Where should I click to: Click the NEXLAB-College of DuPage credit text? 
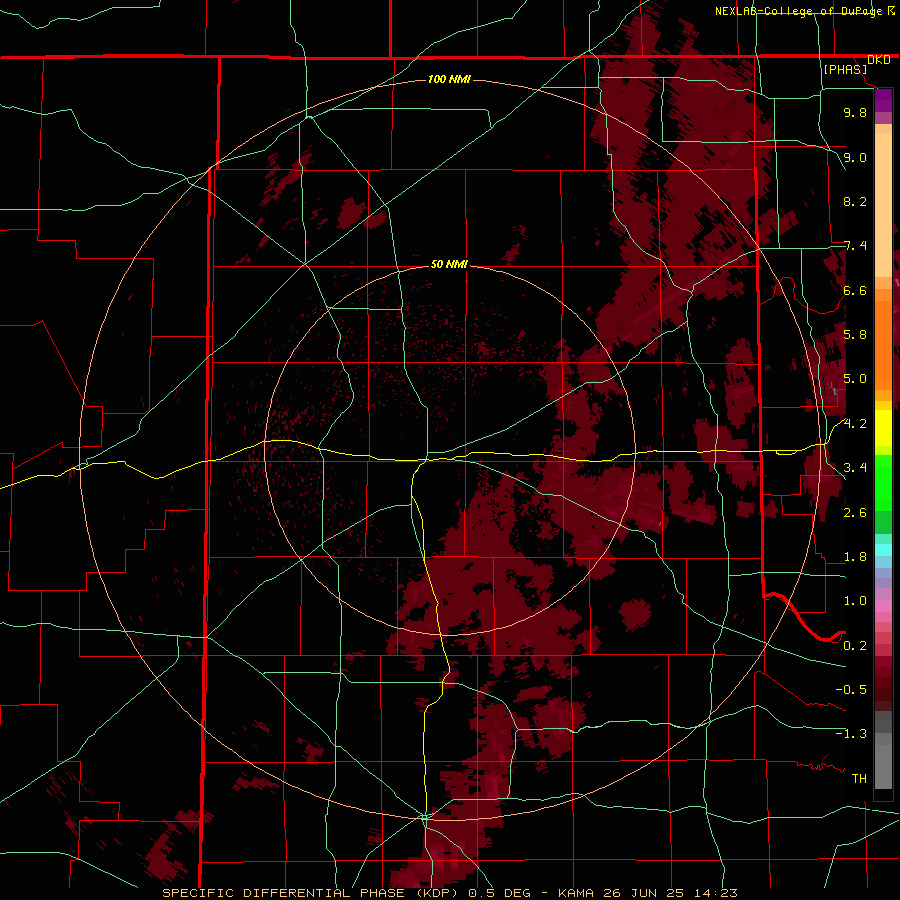click(799, 11)
